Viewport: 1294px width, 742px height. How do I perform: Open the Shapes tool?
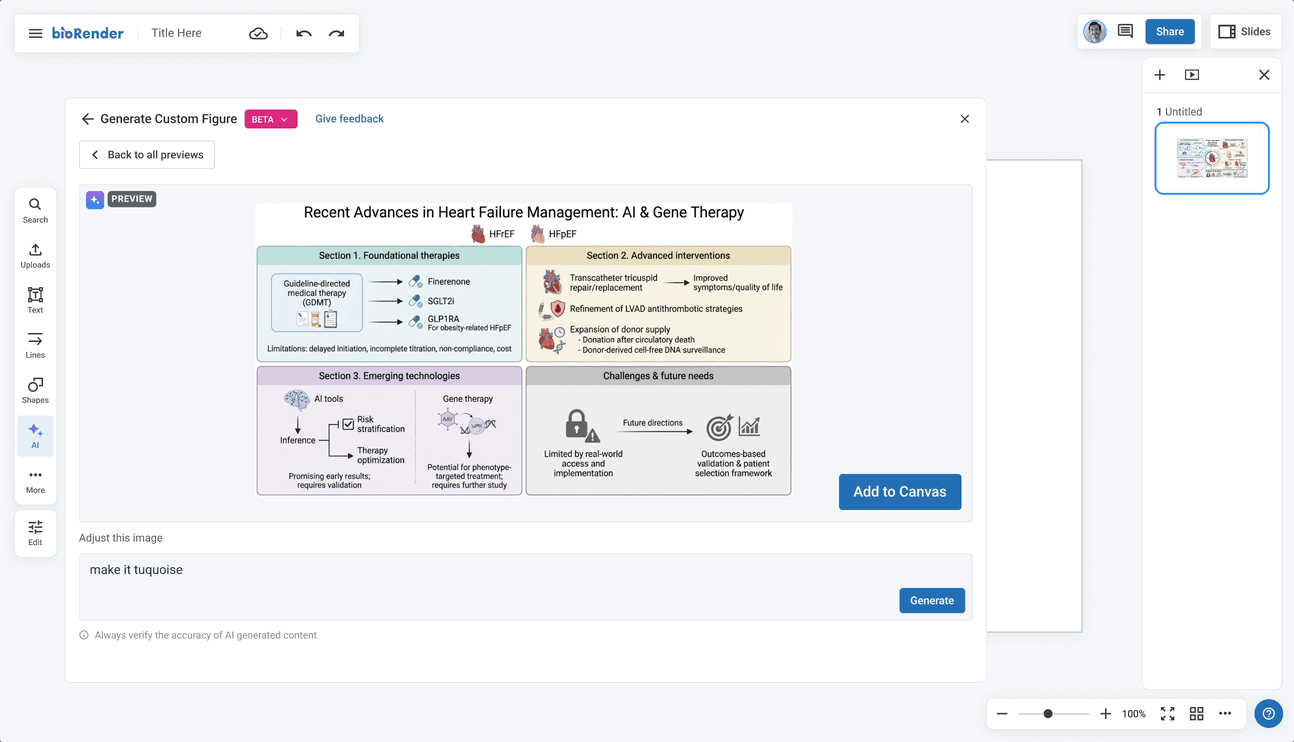[35, 390]
